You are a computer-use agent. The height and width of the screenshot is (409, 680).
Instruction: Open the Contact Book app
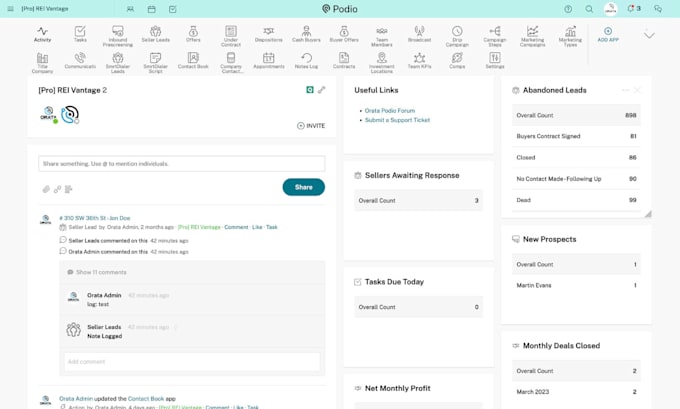point(193,61)
